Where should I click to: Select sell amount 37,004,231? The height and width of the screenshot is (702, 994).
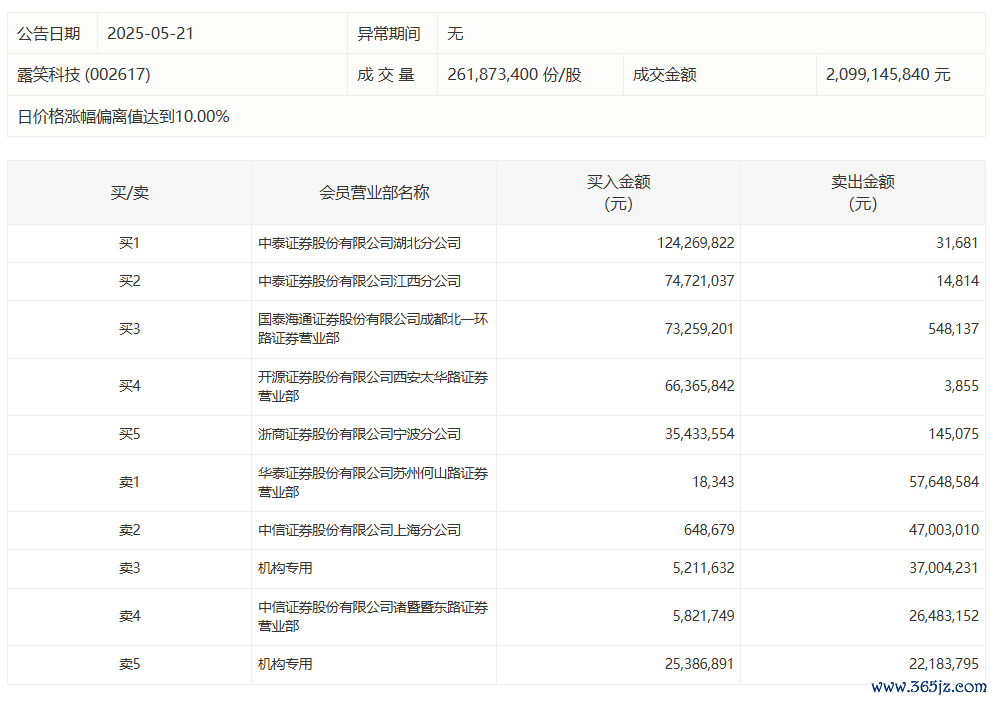point(944,568)
